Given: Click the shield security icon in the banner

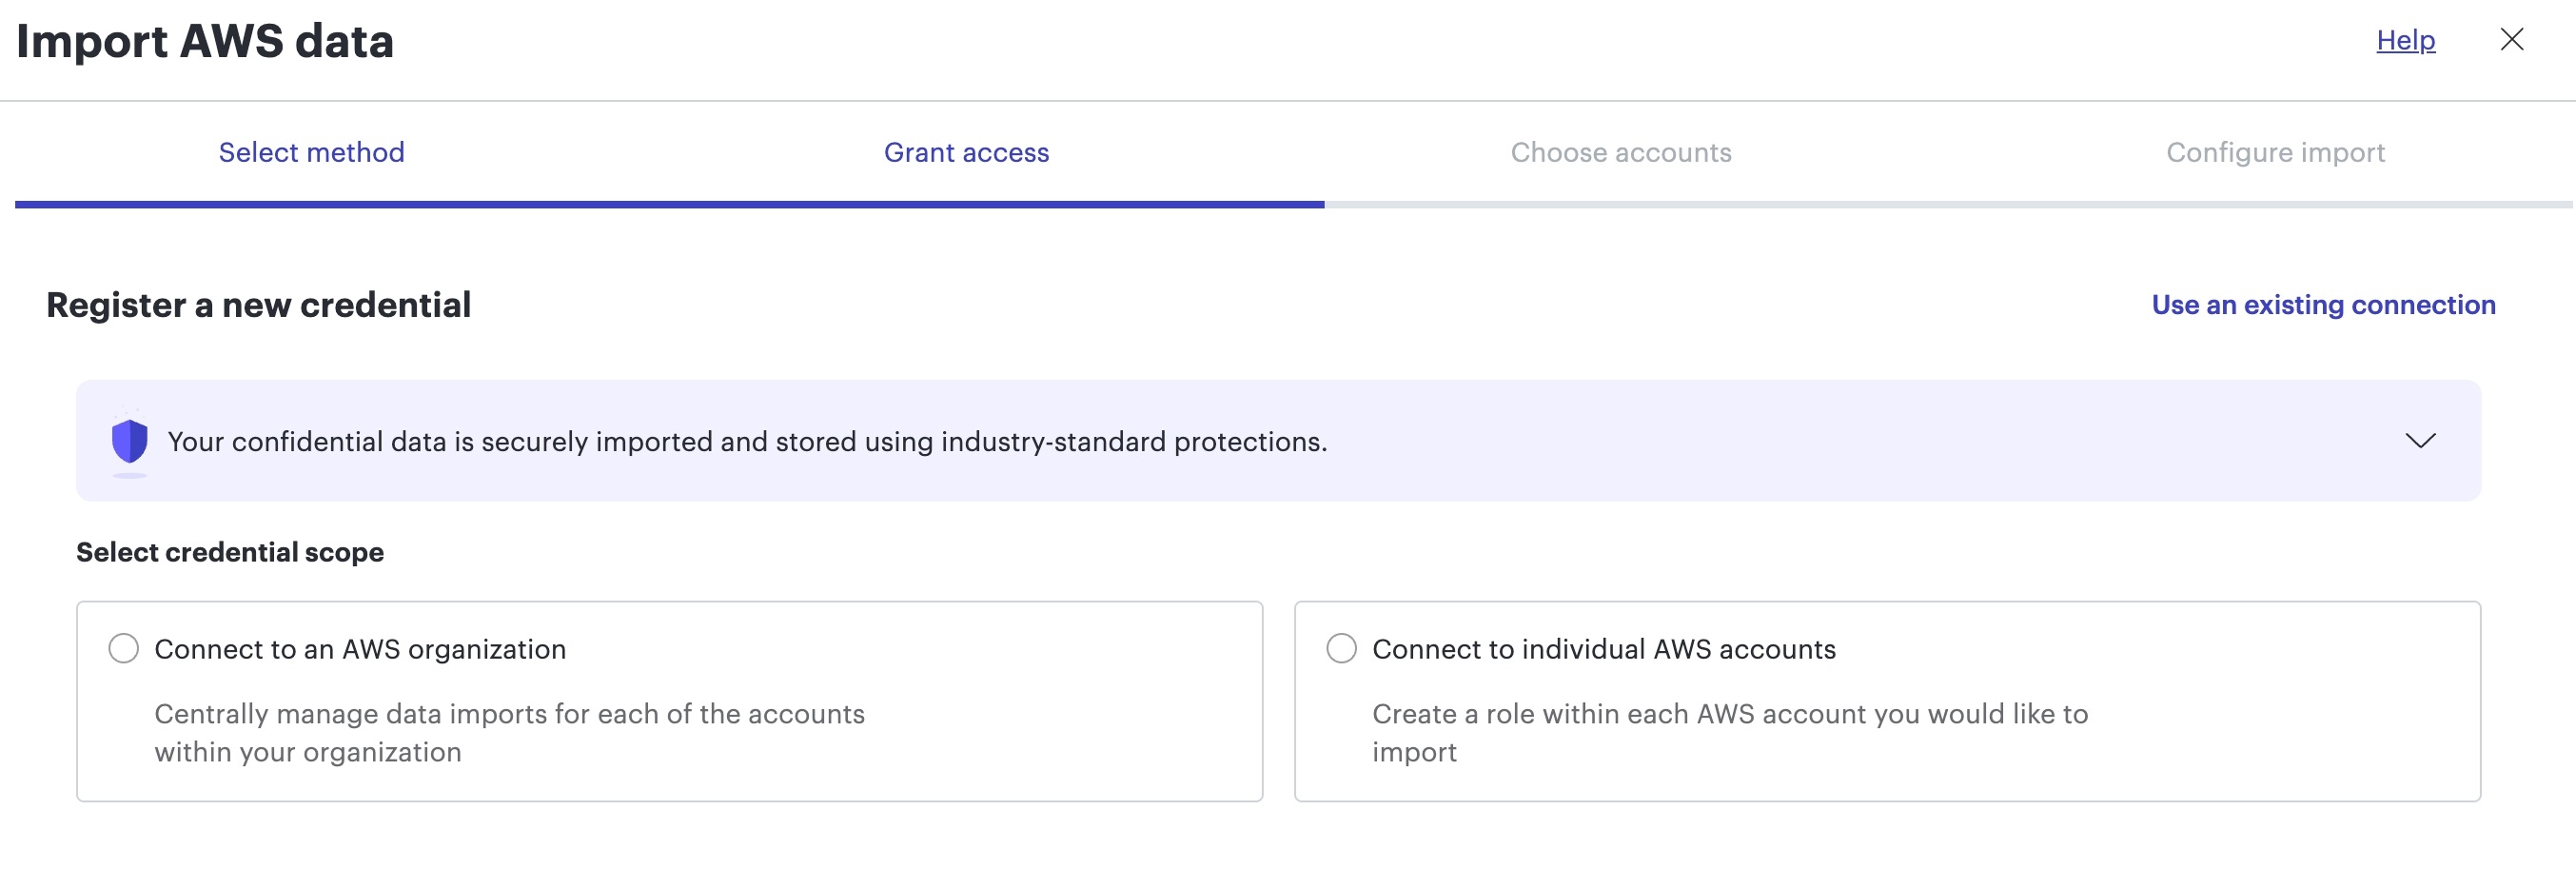Looking at the screenshot, I should 128,440.
